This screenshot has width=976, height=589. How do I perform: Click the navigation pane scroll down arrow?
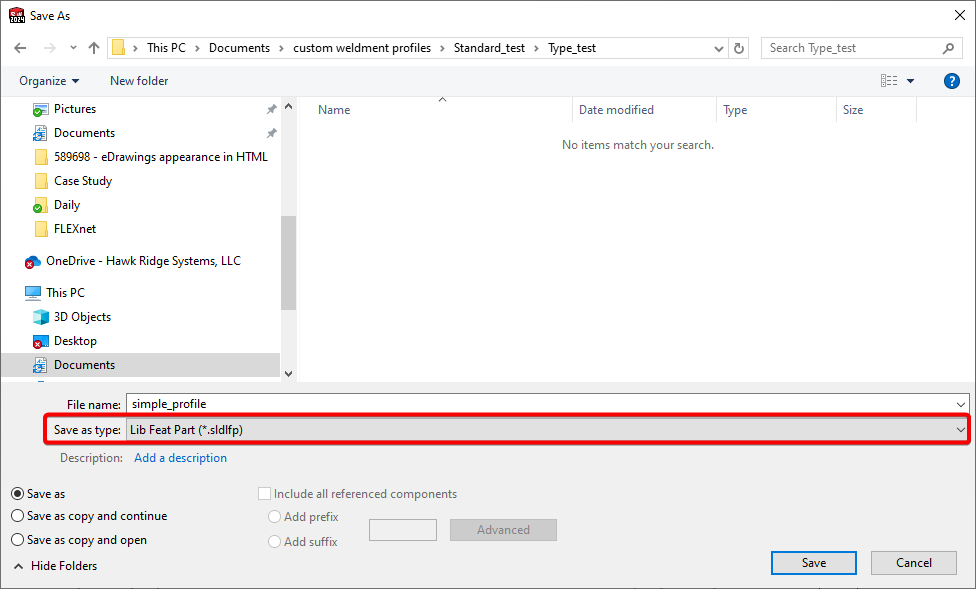[x=288, y=374]
